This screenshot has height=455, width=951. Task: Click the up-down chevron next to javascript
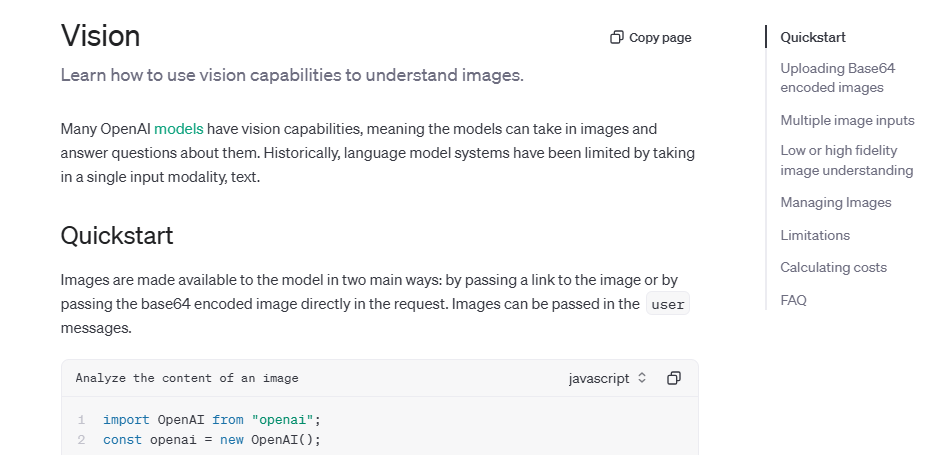tap(642, 378)
